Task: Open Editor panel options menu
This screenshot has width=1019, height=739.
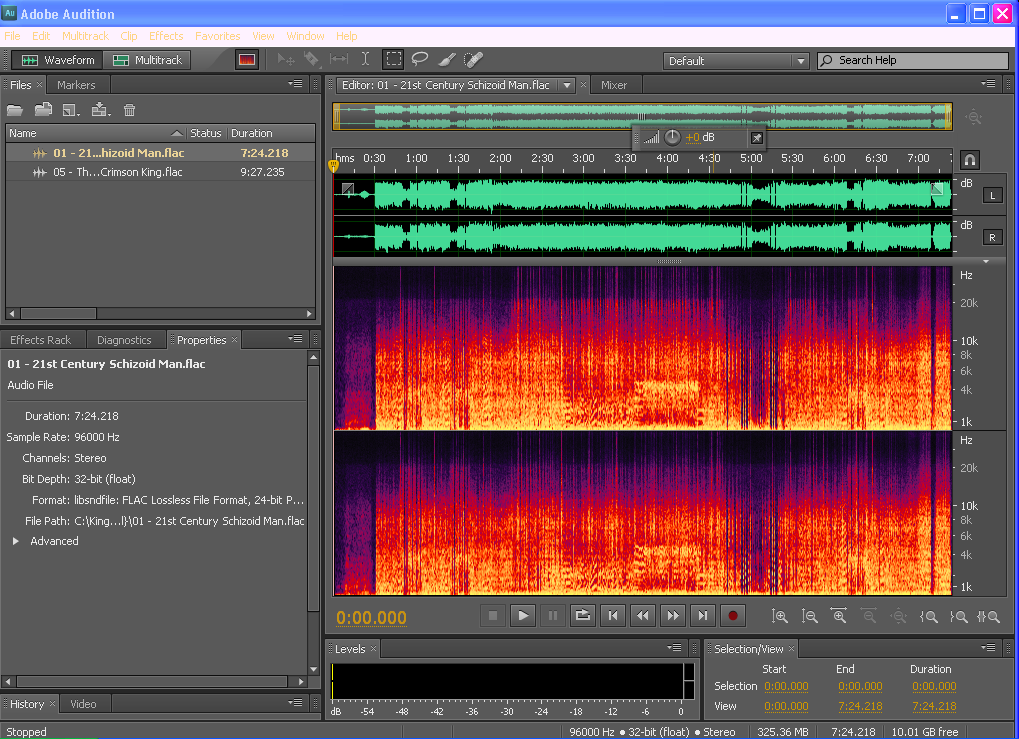Action: [988, 84]
